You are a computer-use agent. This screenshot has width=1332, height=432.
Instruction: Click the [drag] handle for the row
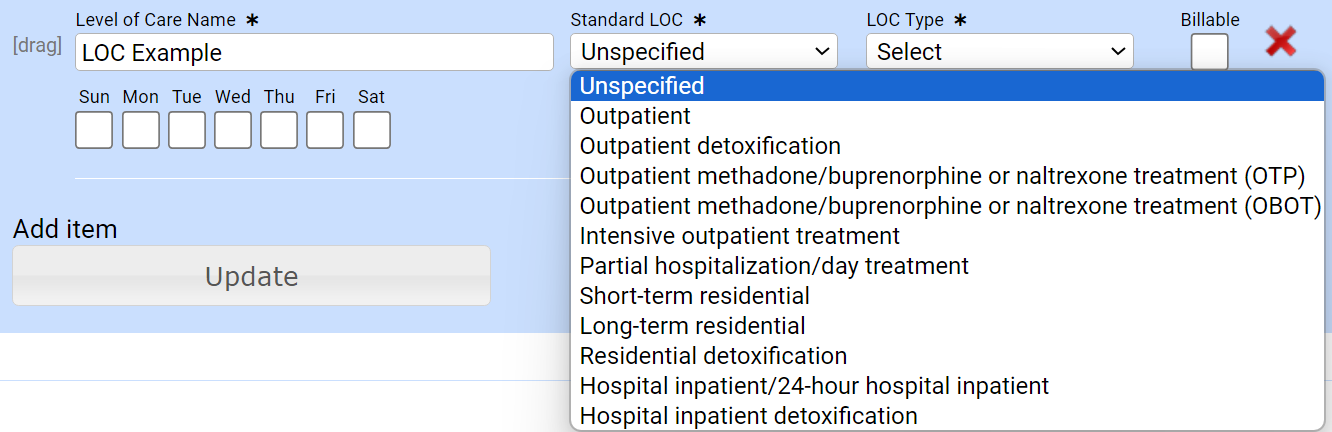[37, 45]
